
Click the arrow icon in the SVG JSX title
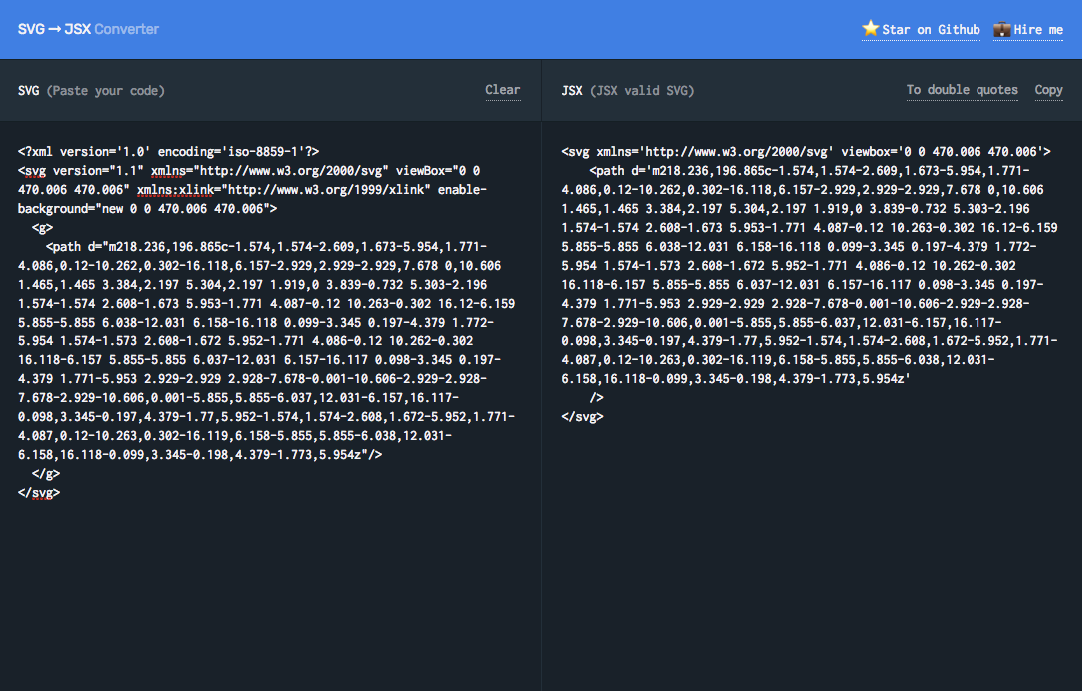click(56, 29)
